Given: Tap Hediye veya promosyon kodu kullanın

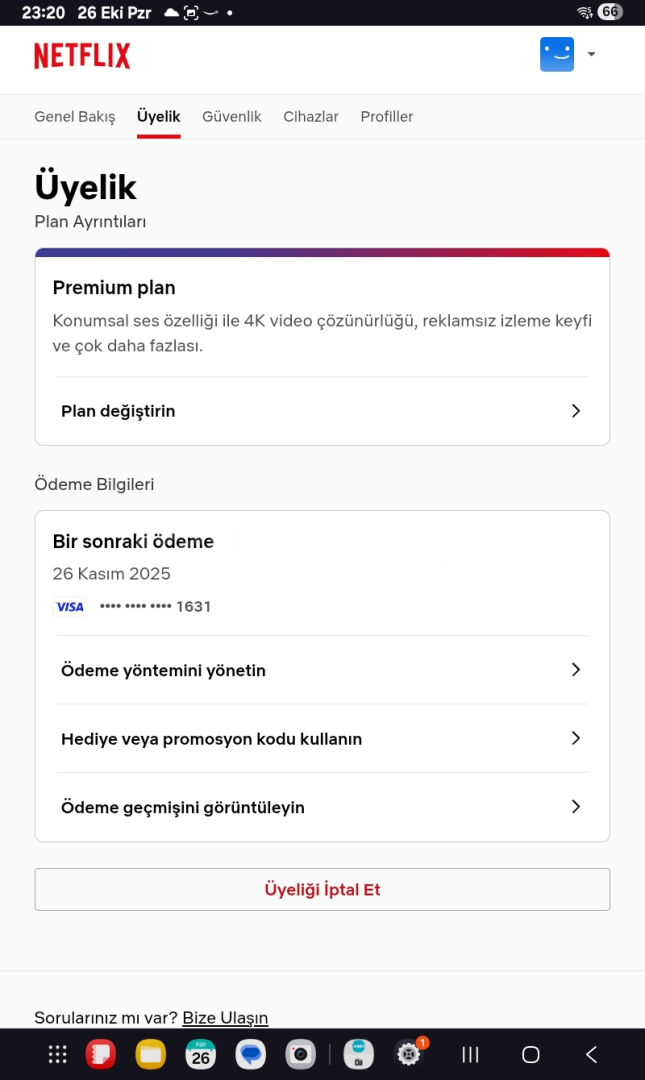Looking at the screenshot, I should [322, 739].
